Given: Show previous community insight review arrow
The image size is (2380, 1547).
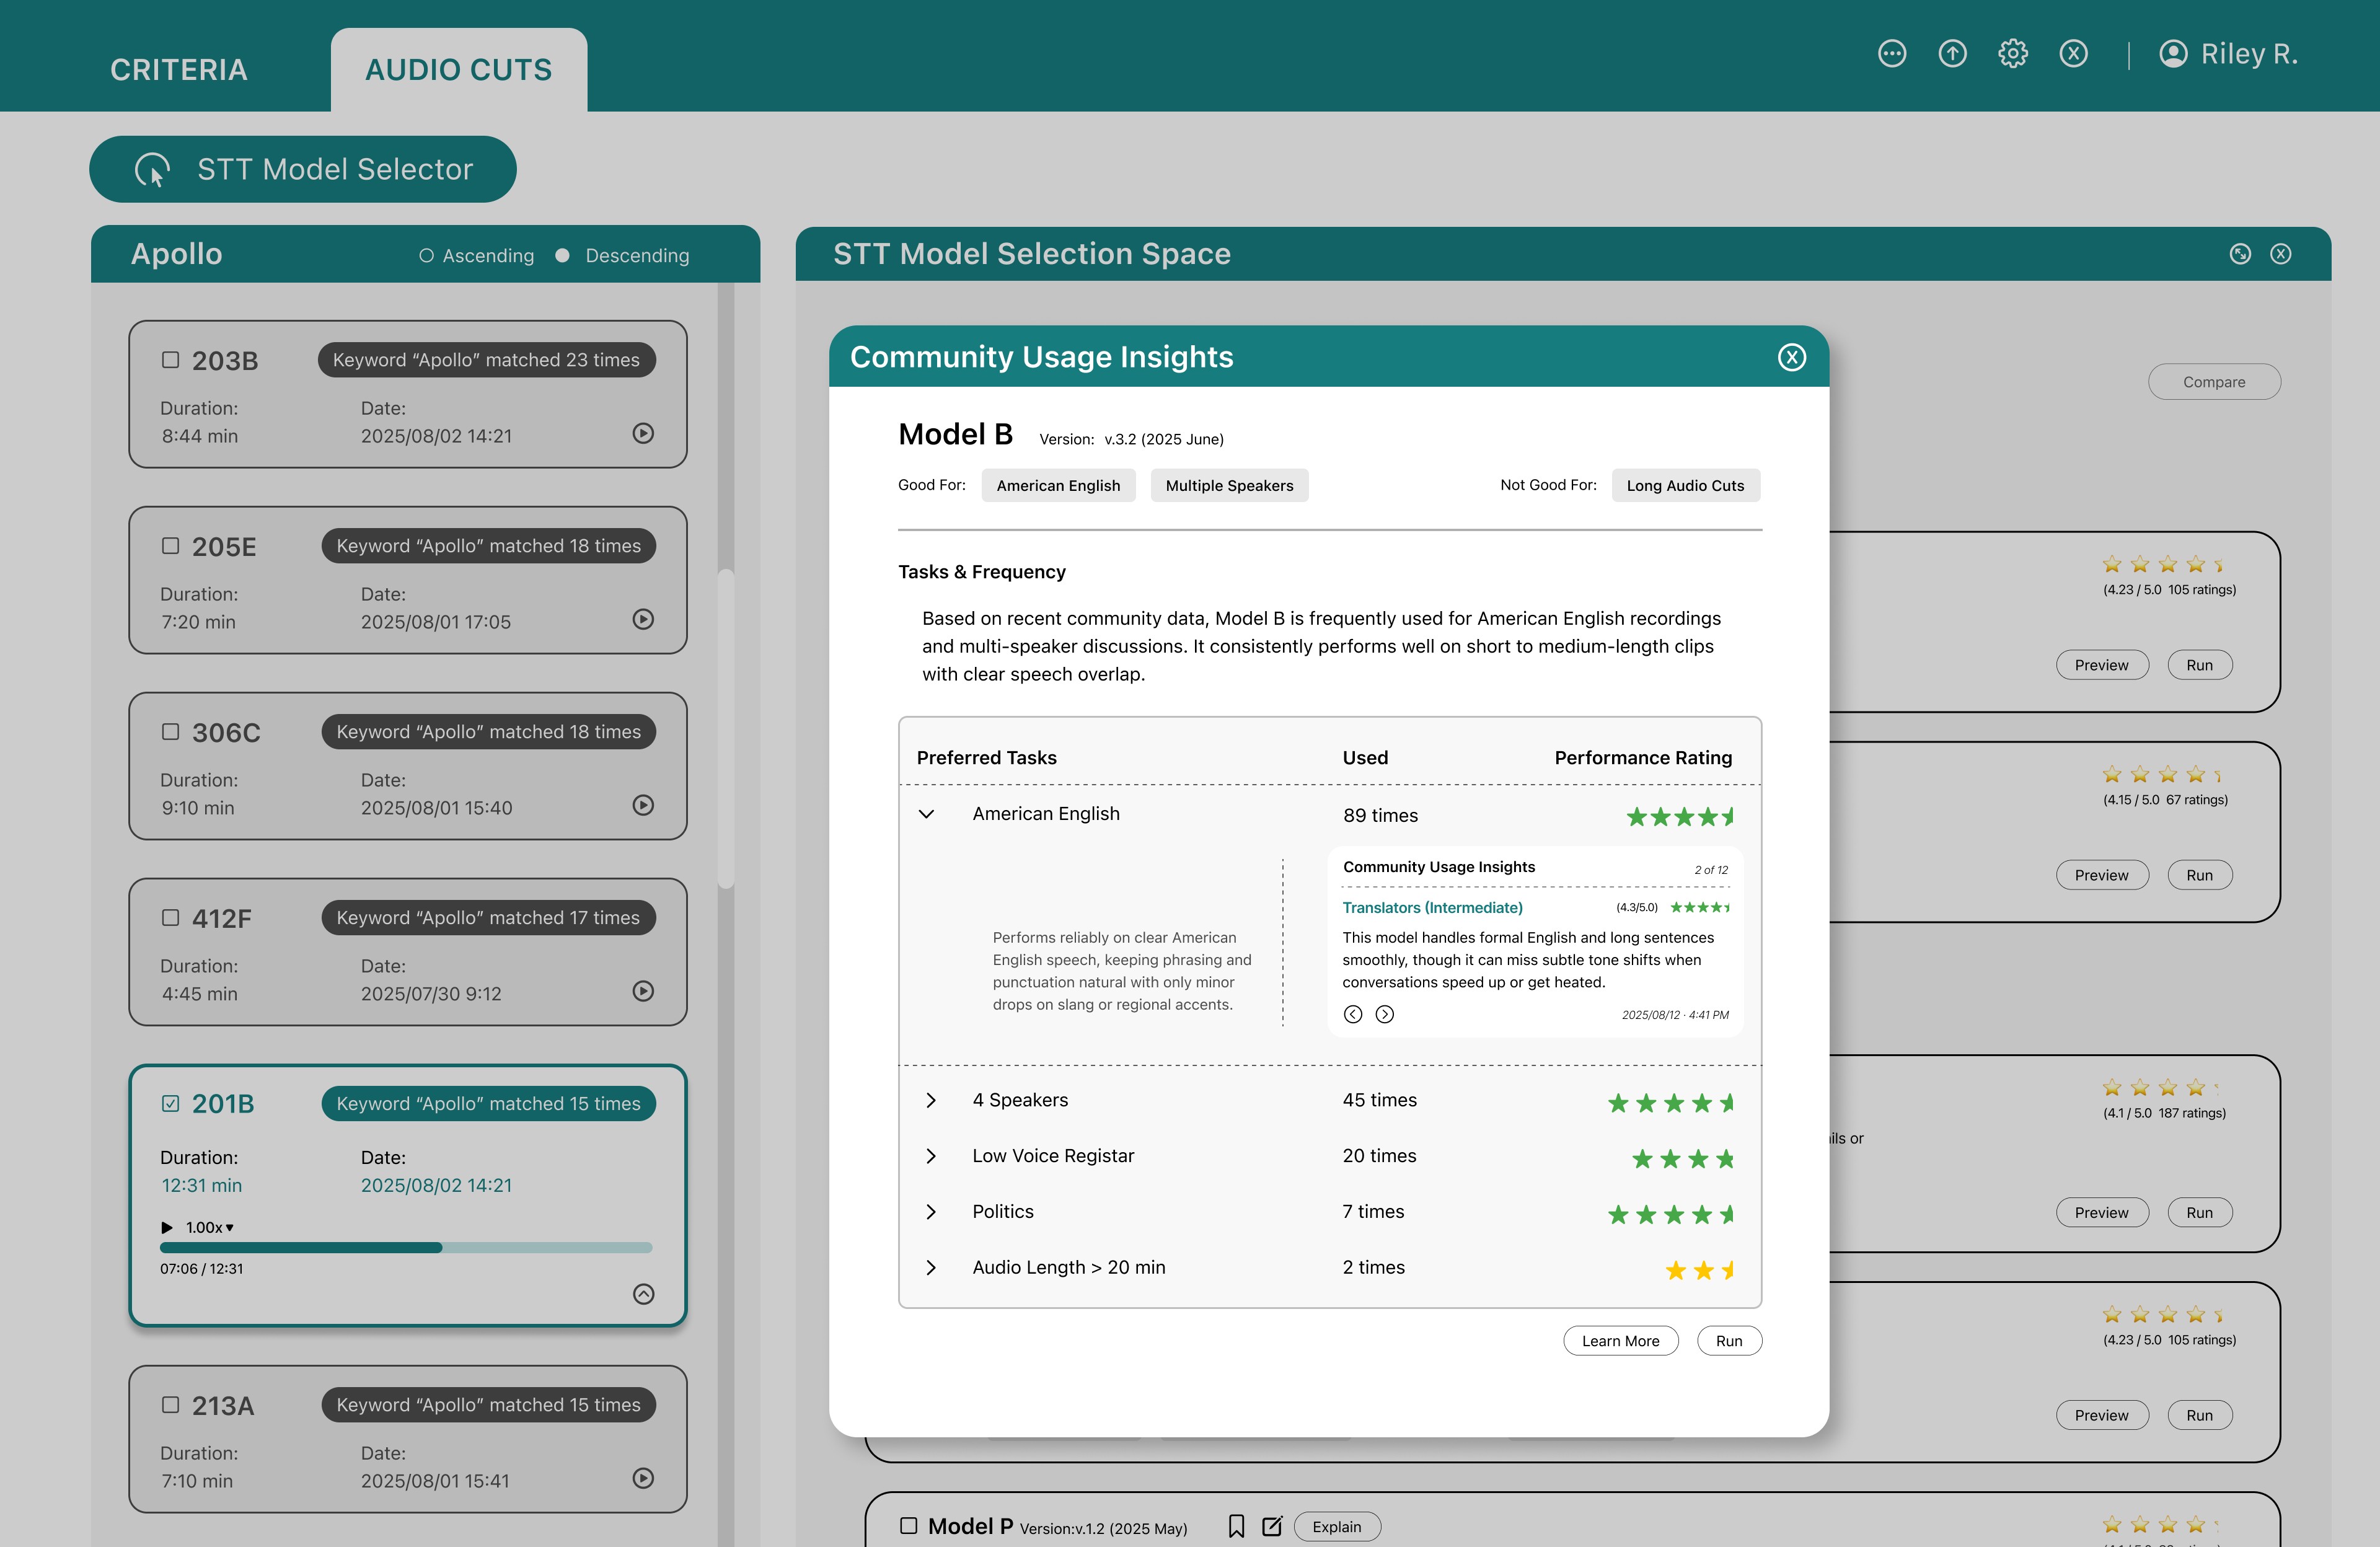Looking at the screenshot, I should (1352, 1014).
